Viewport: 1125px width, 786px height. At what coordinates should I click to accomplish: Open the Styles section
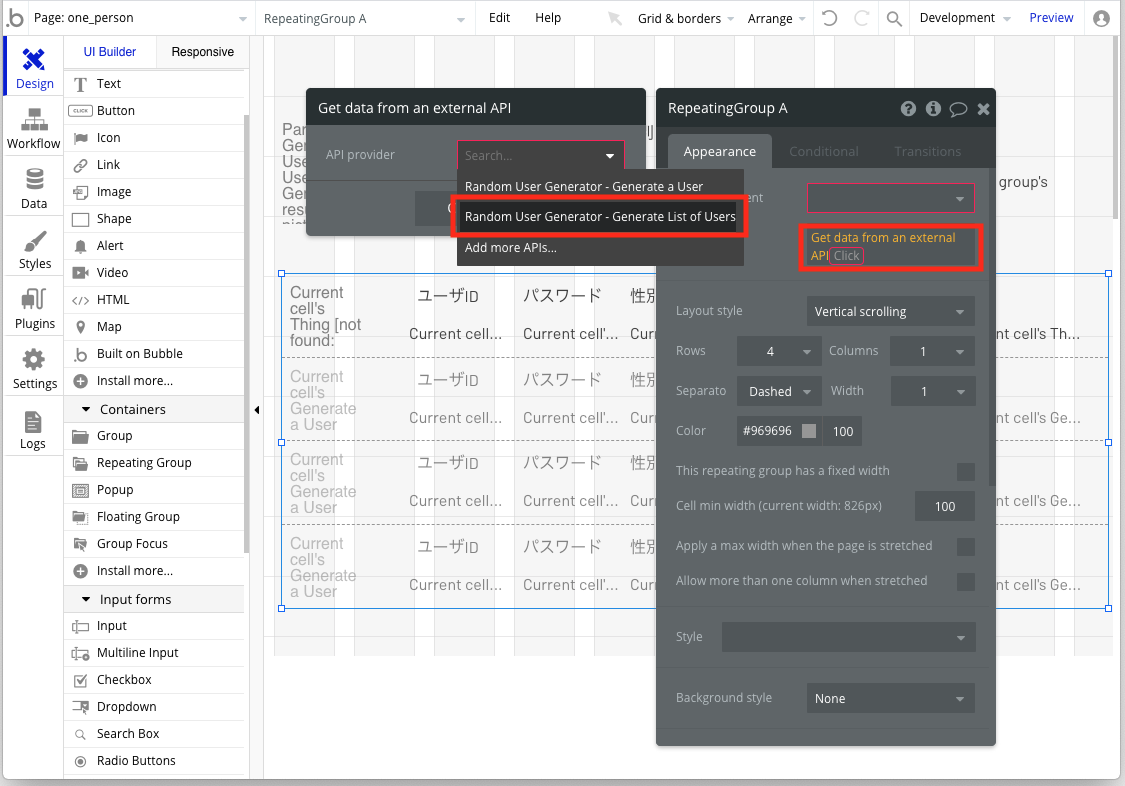(34, 249)
